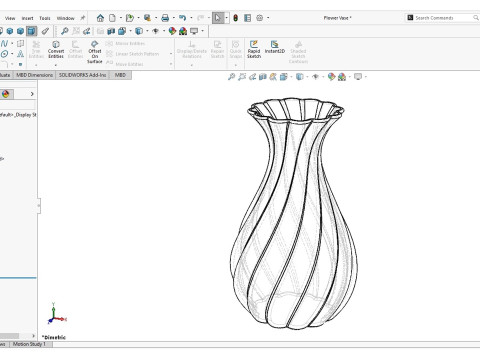Click the Quick Snaps button
The image size is (480, 360).
point(236,49)
